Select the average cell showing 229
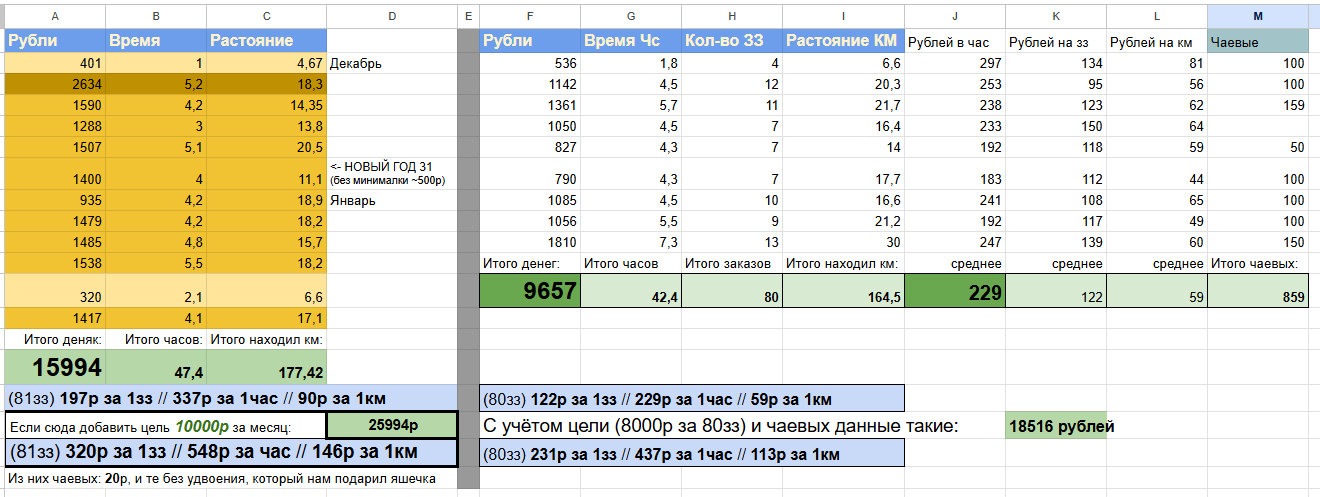 [x=955, y=291]
